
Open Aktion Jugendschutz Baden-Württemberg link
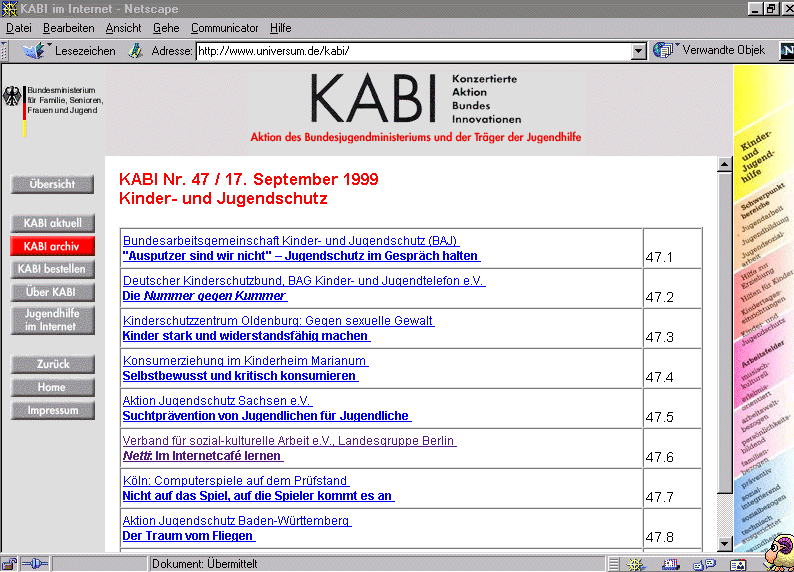click(236, 520)
